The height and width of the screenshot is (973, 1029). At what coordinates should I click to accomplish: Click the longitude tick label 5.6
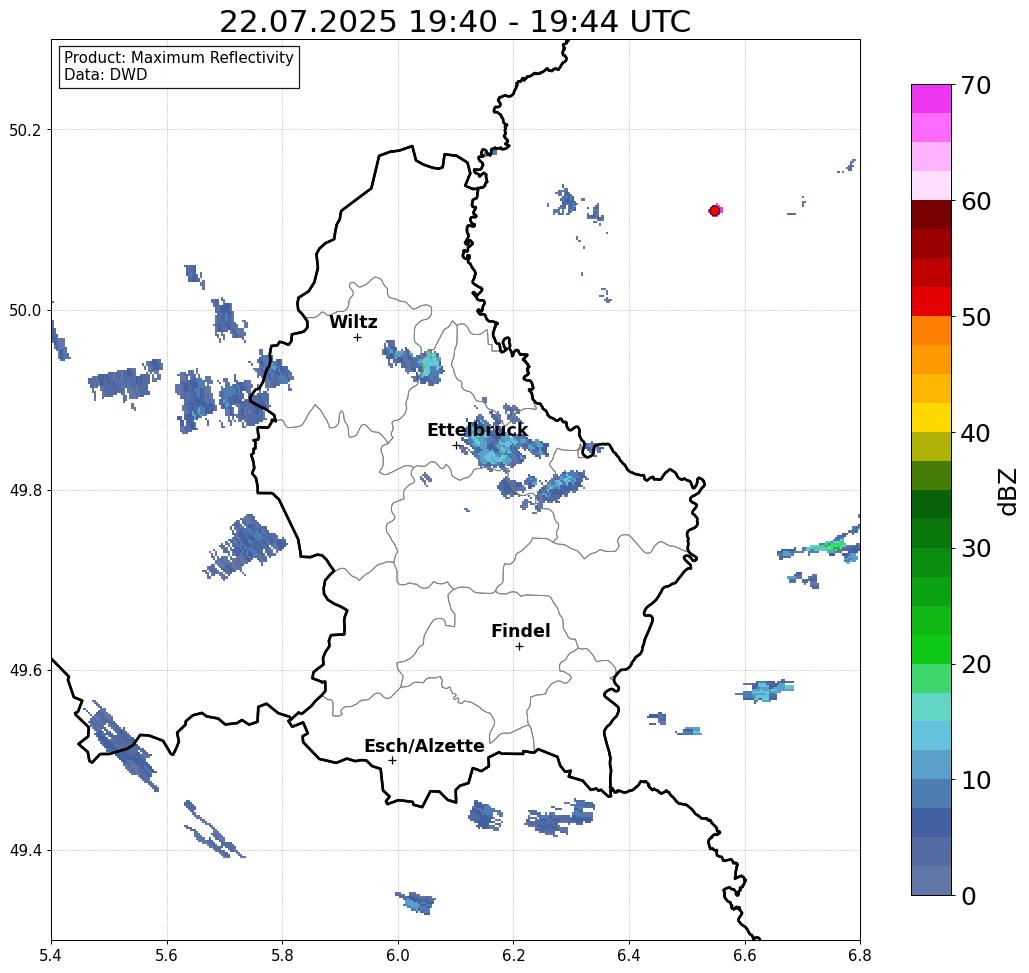[167, 955]
